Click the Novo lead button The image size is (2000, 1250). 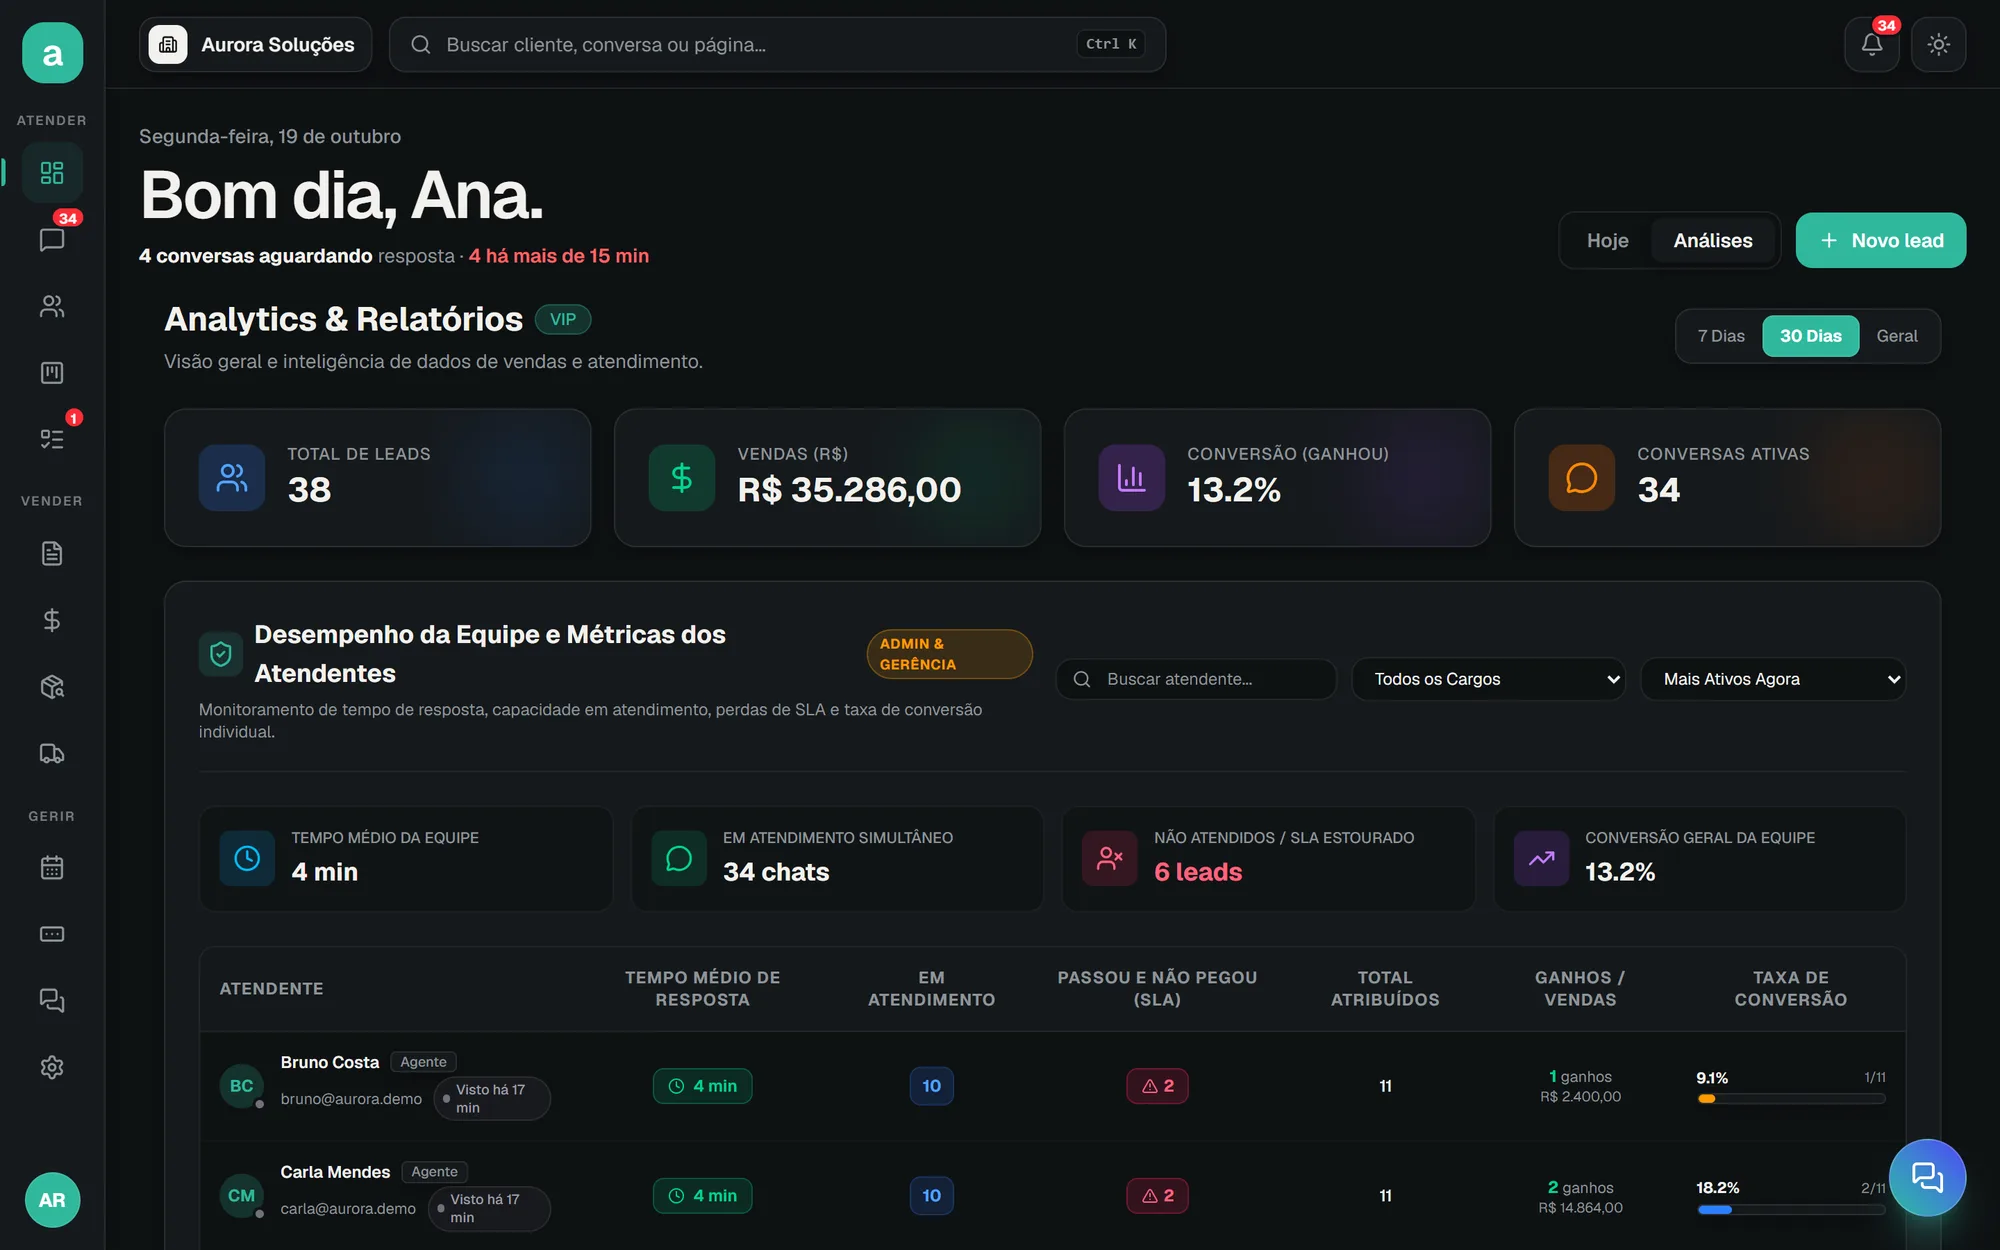(1881, 240)
